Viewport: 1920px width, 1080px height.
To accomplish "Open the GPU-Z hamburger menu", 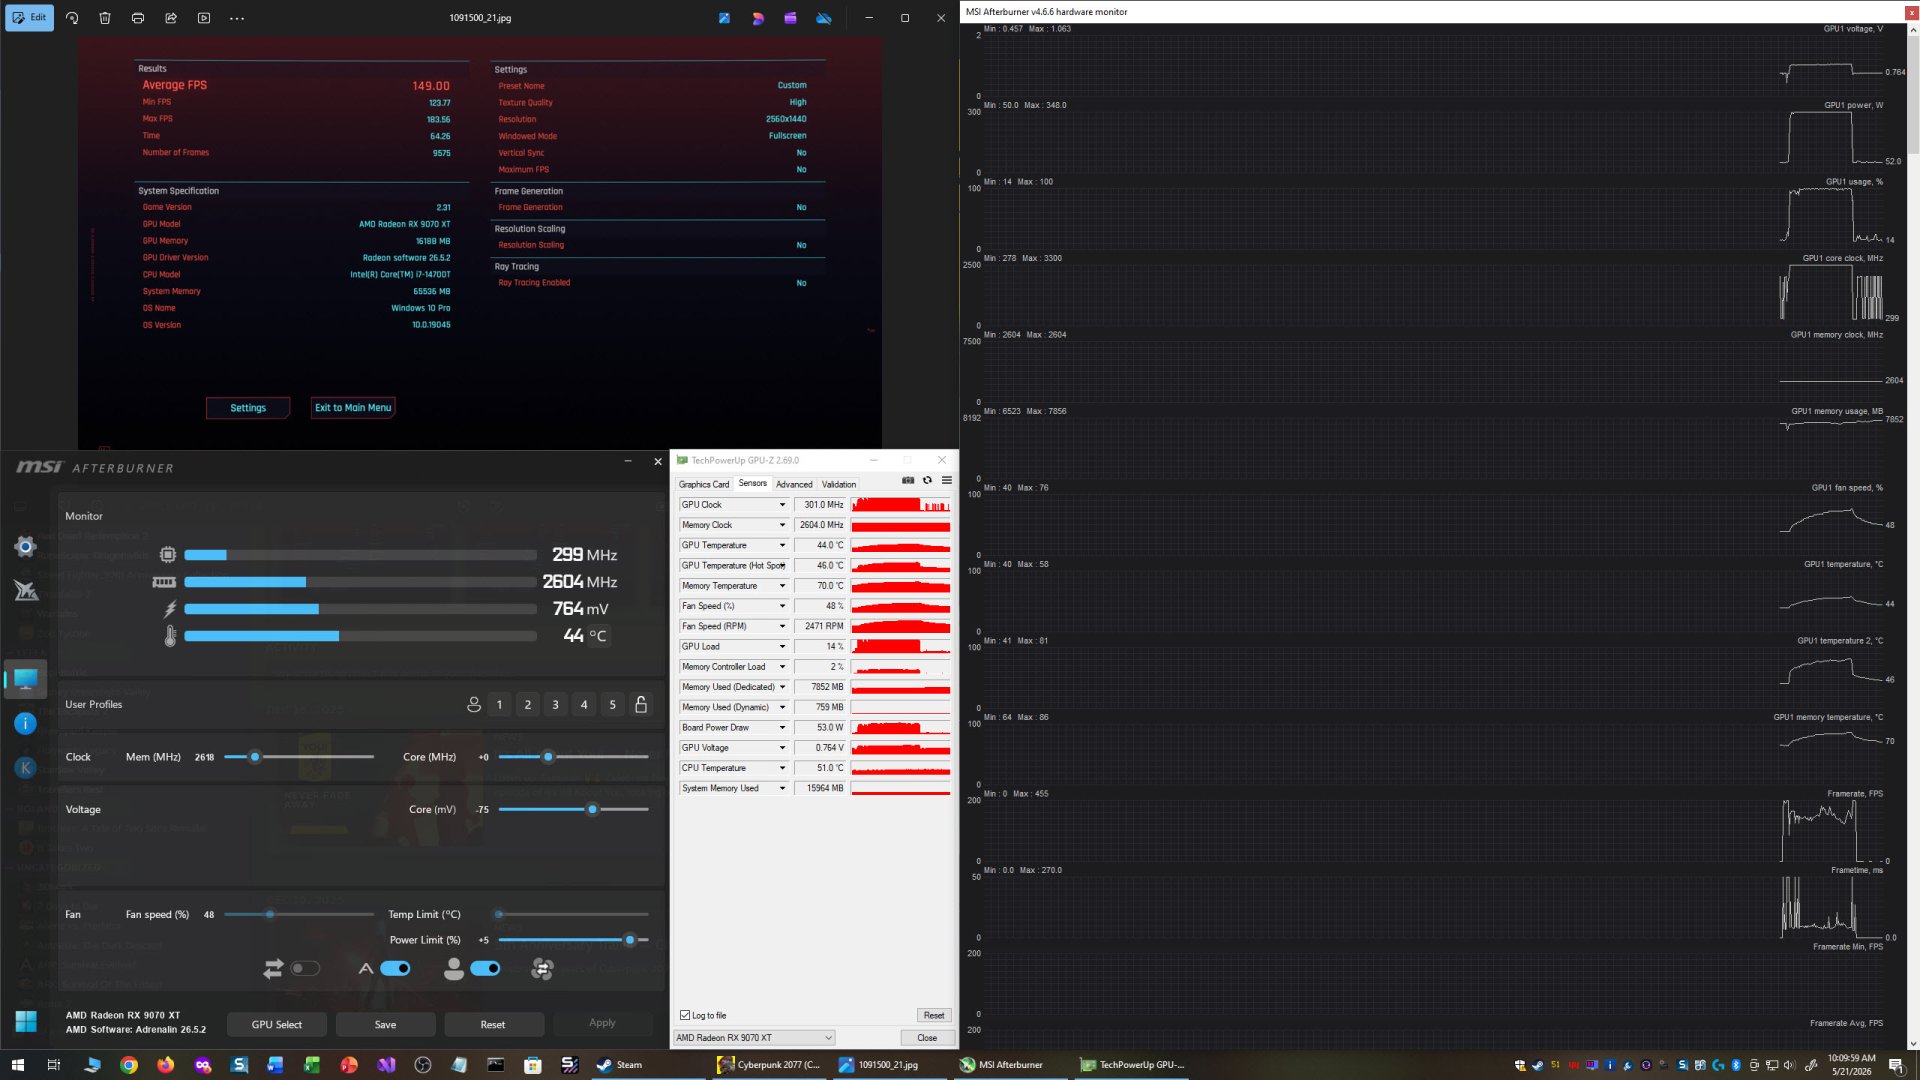I will [946, 481].
